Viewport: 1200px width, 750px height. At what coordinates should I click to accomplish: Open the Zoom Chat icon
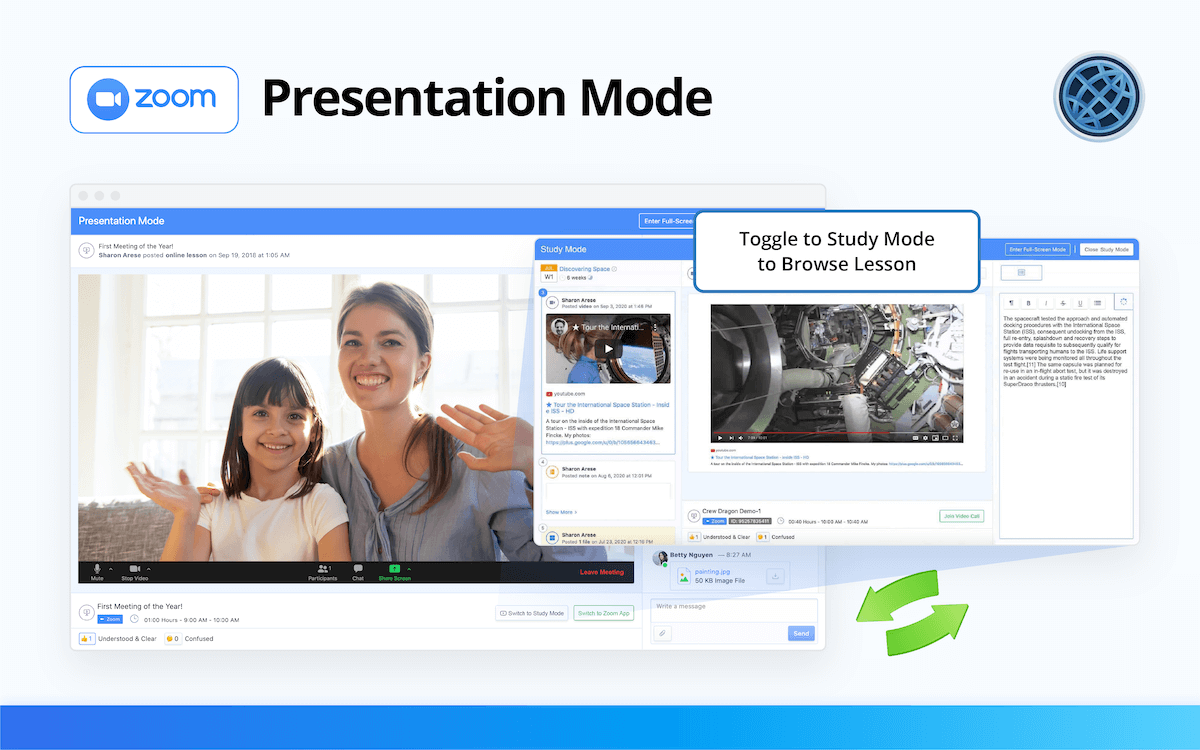[x=358, y=571]
